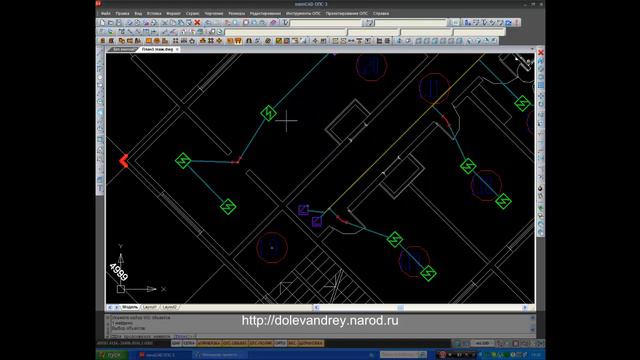Click the first layout tab navigation arrow

click(x=110, y=307)
